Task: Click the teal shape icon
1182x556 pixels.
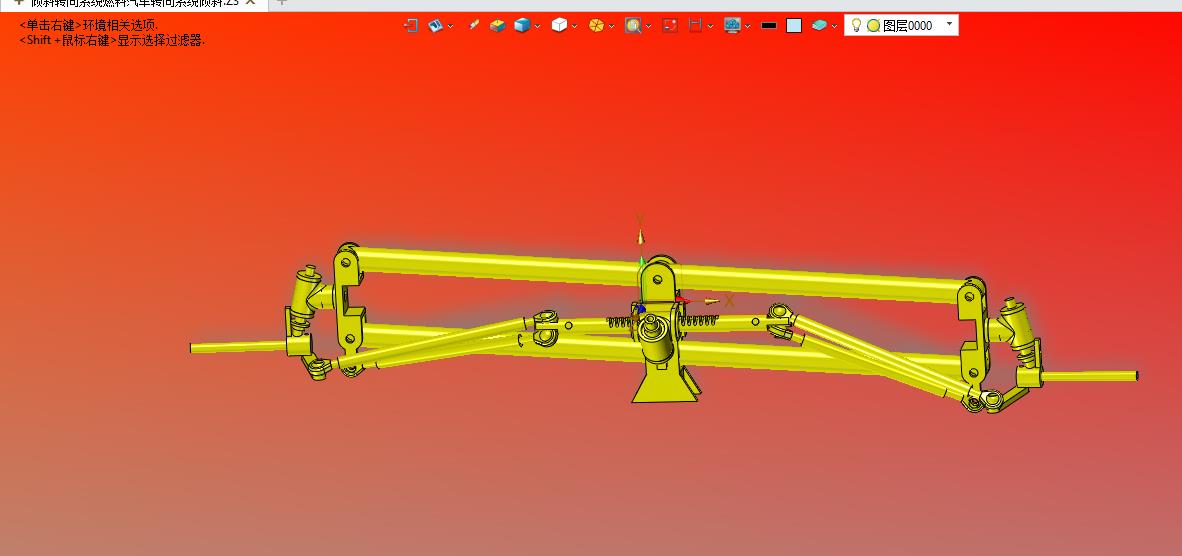Action: [819, 26]
